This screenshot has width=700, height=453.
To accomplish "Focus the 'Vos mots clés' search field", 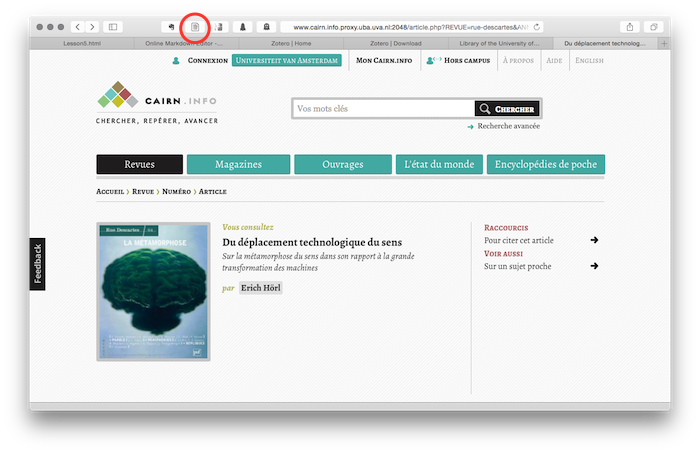I will coord(383,109).
